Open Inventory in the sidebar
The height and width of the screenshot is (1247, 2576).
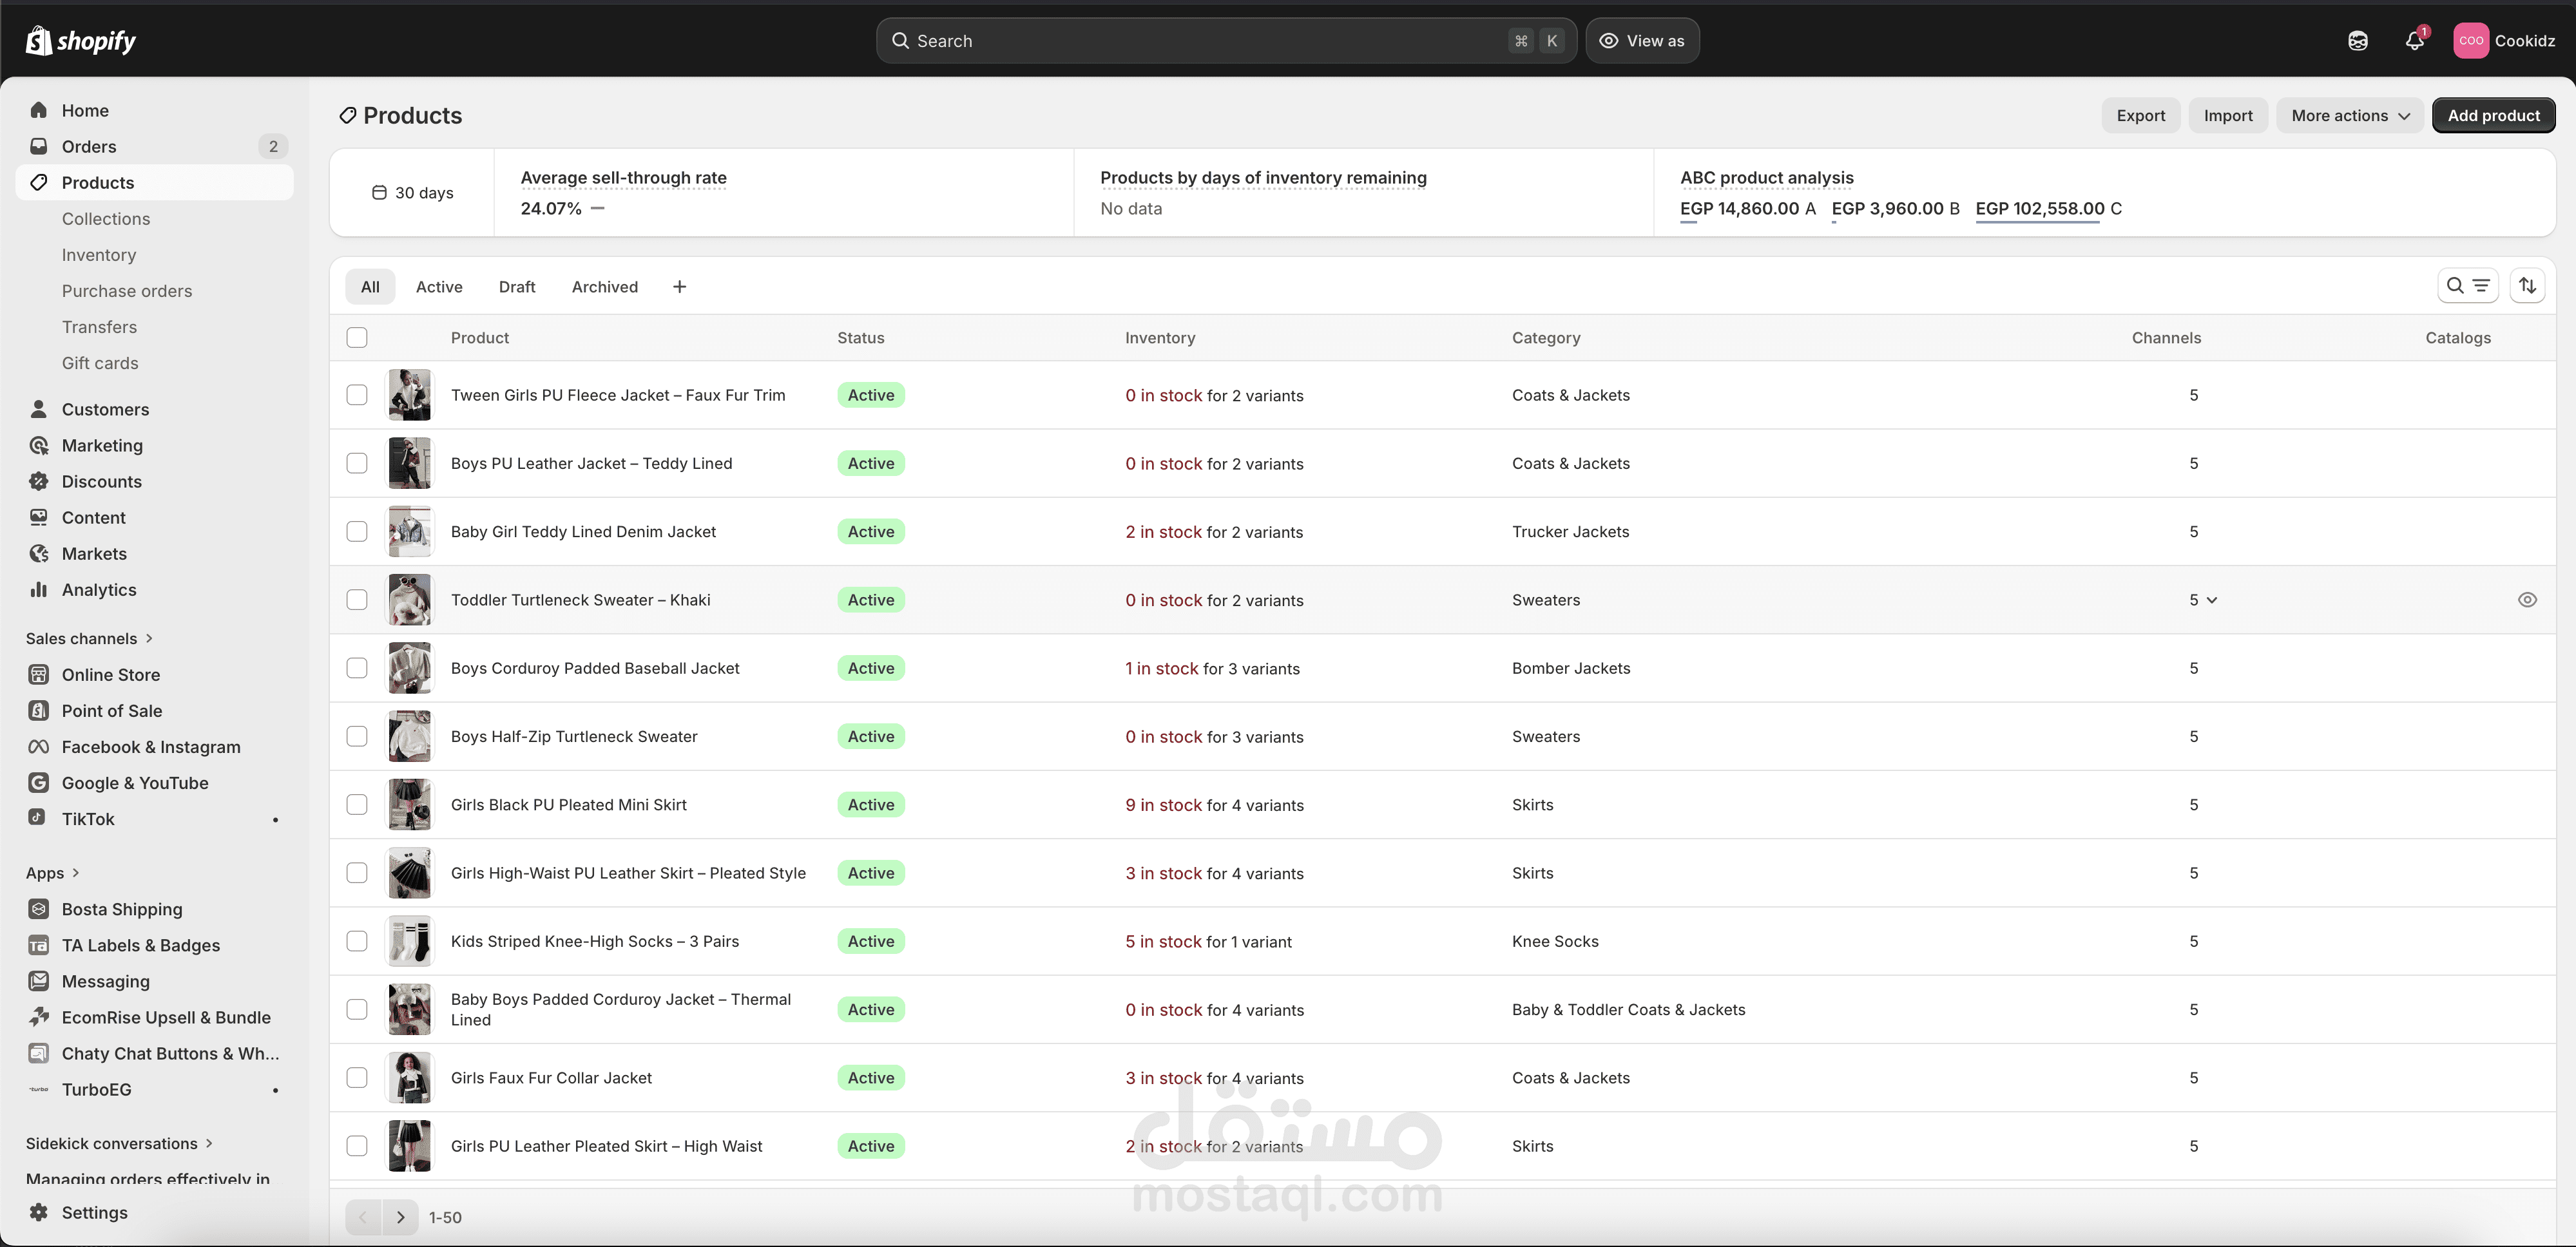click(x=99, y=255)
